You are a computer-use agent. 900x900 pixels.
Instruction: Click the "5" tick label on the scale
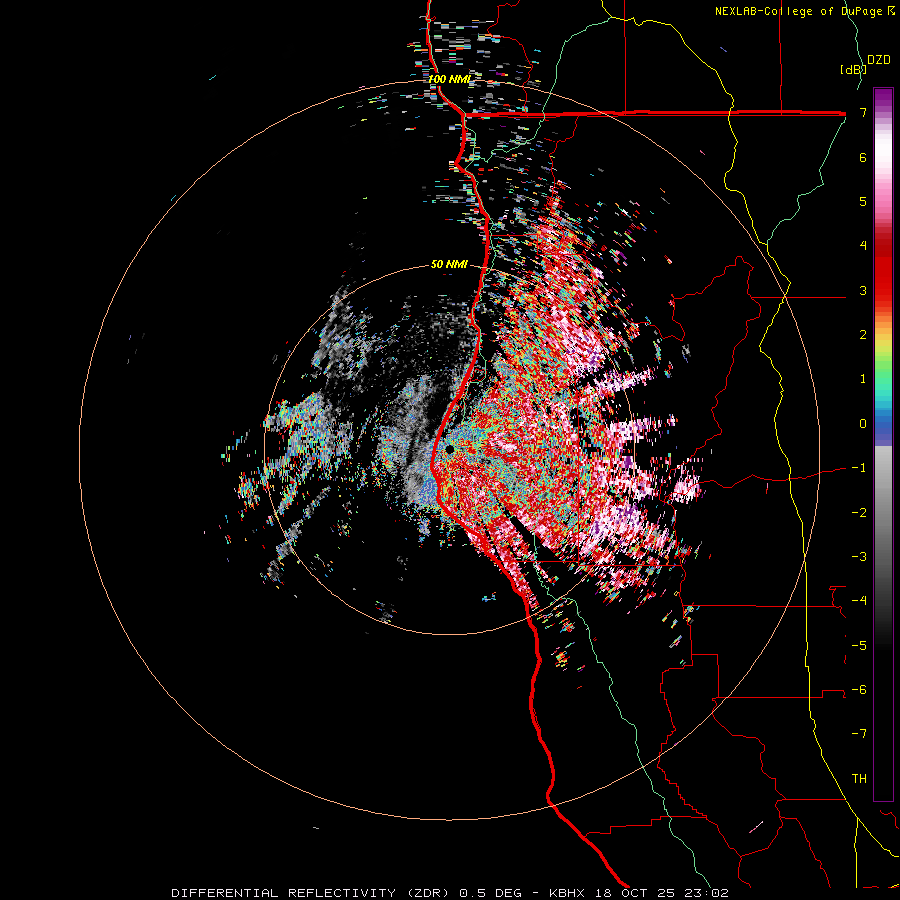(x=863, y=201)
